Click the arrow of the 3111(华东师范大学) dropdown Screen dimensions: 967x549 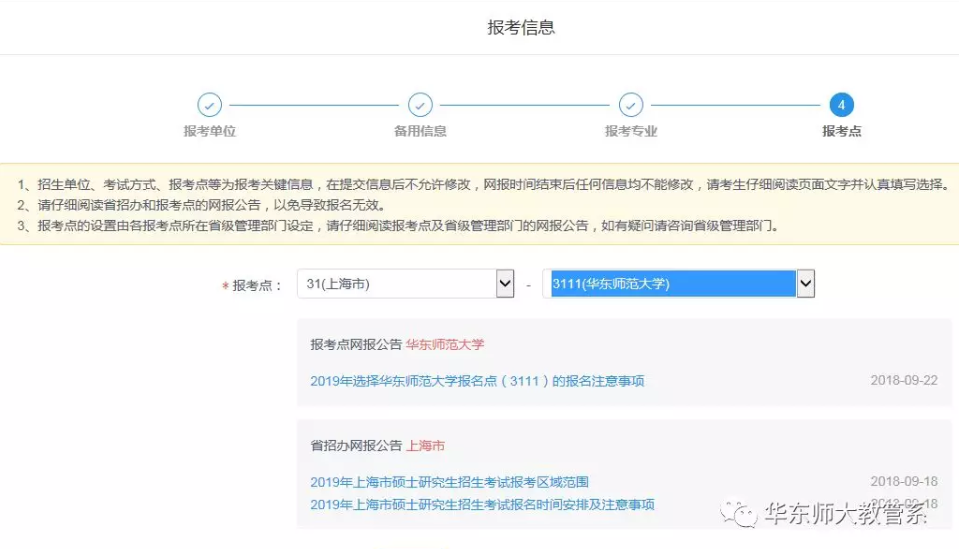[x=805, y=284]
